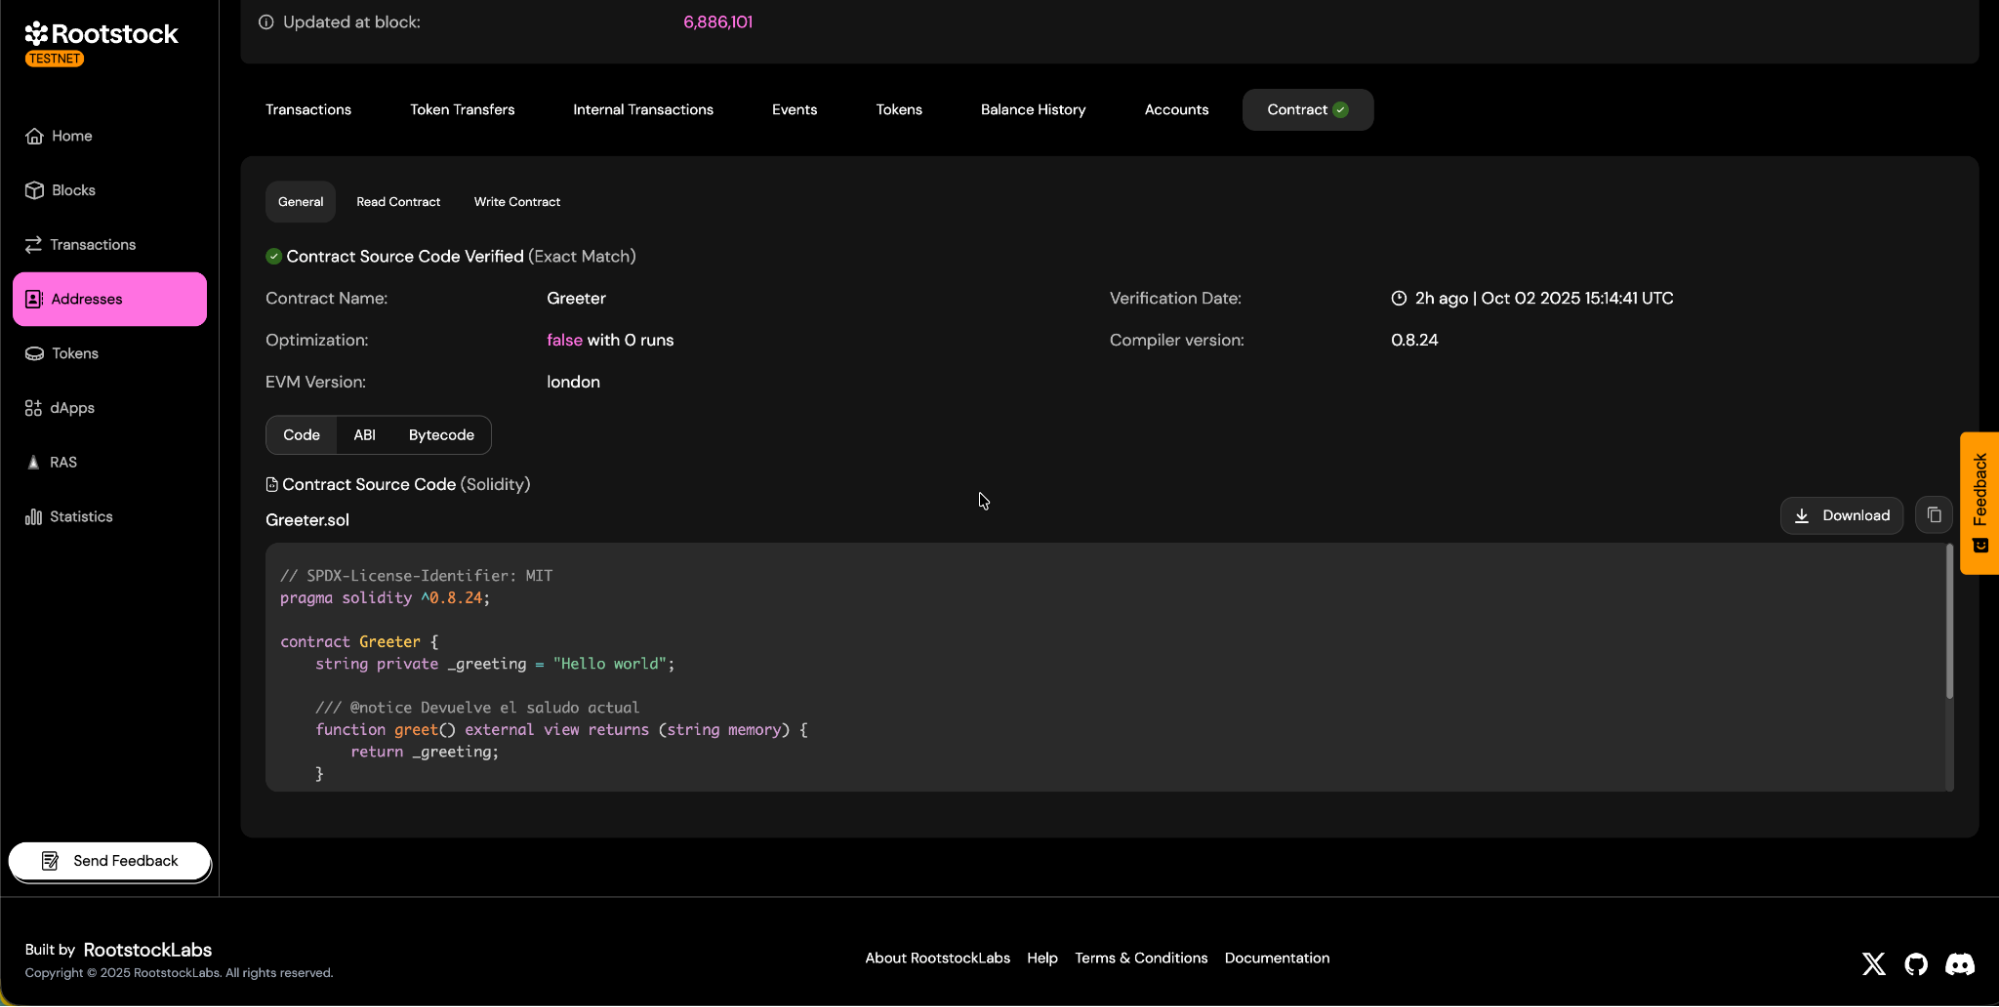1999x1007 pixels.
Task: Click the Send Feedback button
Action: (110, 861)
